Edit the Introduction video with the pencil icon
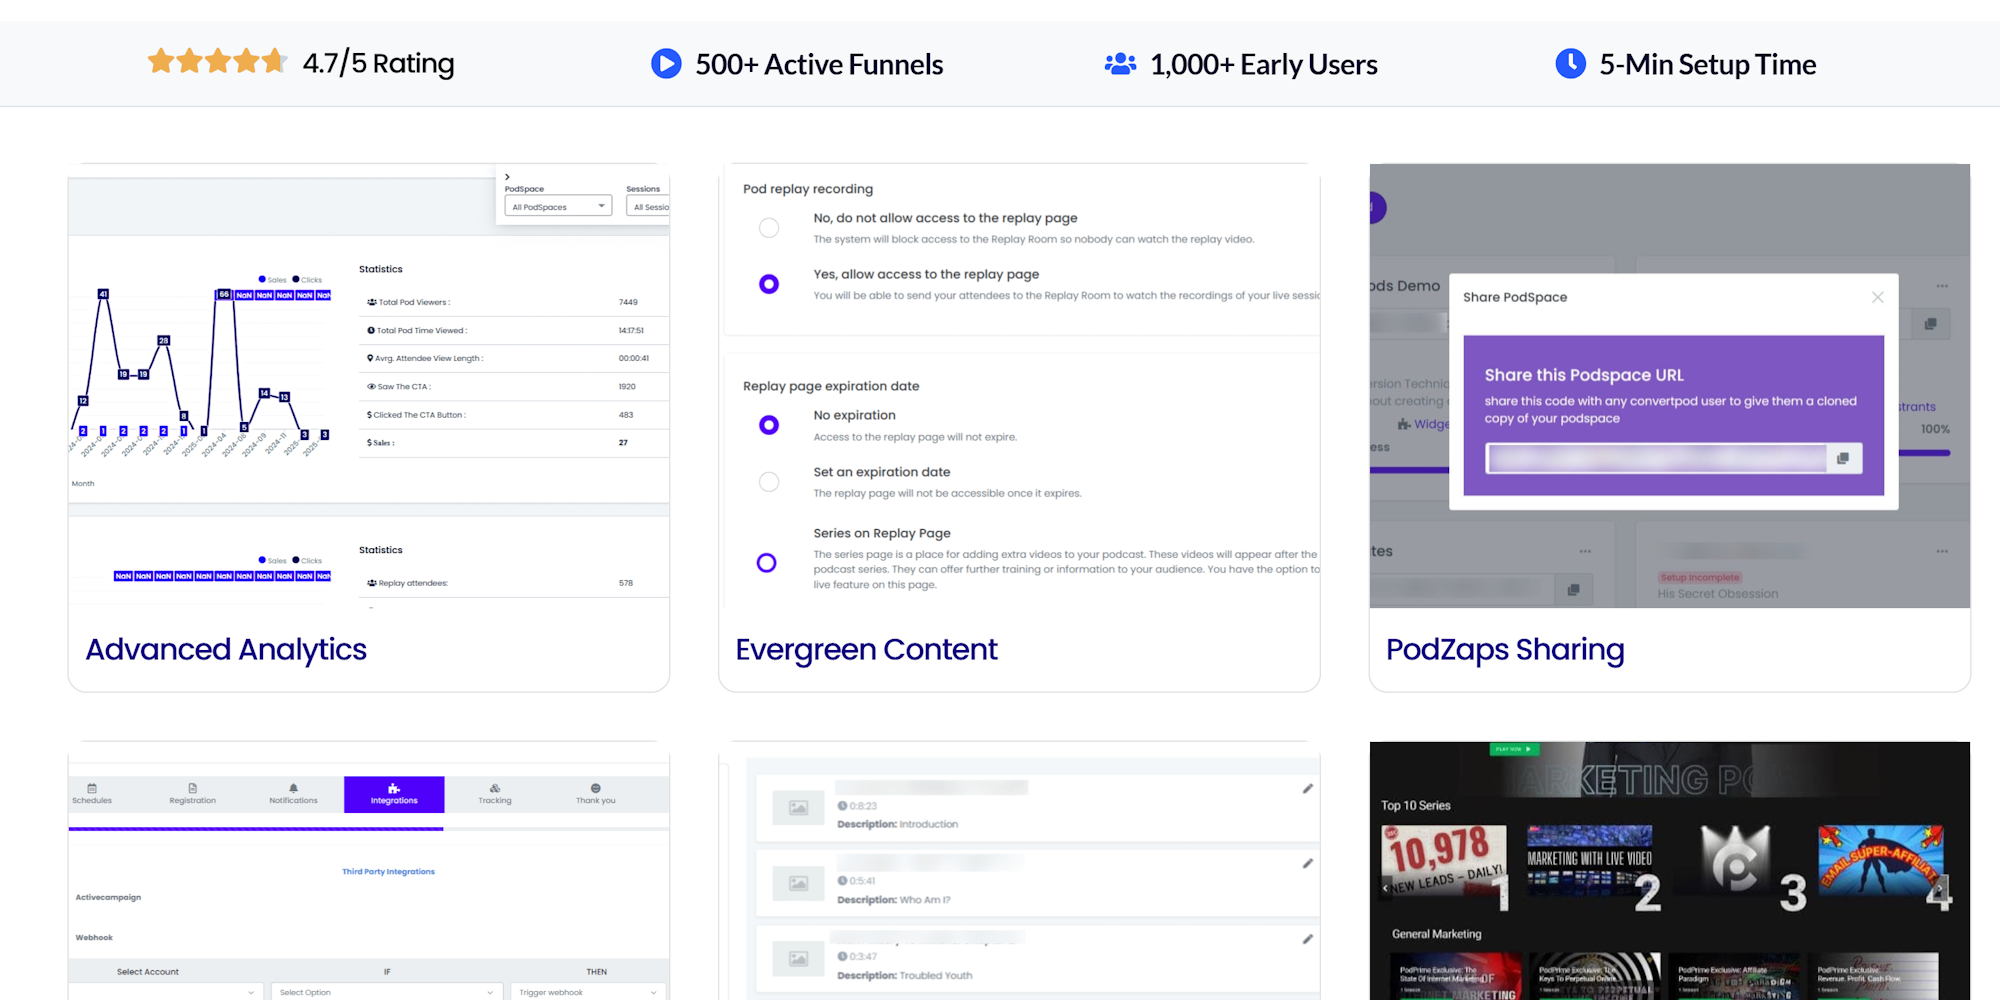This screenshot has height=1000, width=2000. [1307, 789]
